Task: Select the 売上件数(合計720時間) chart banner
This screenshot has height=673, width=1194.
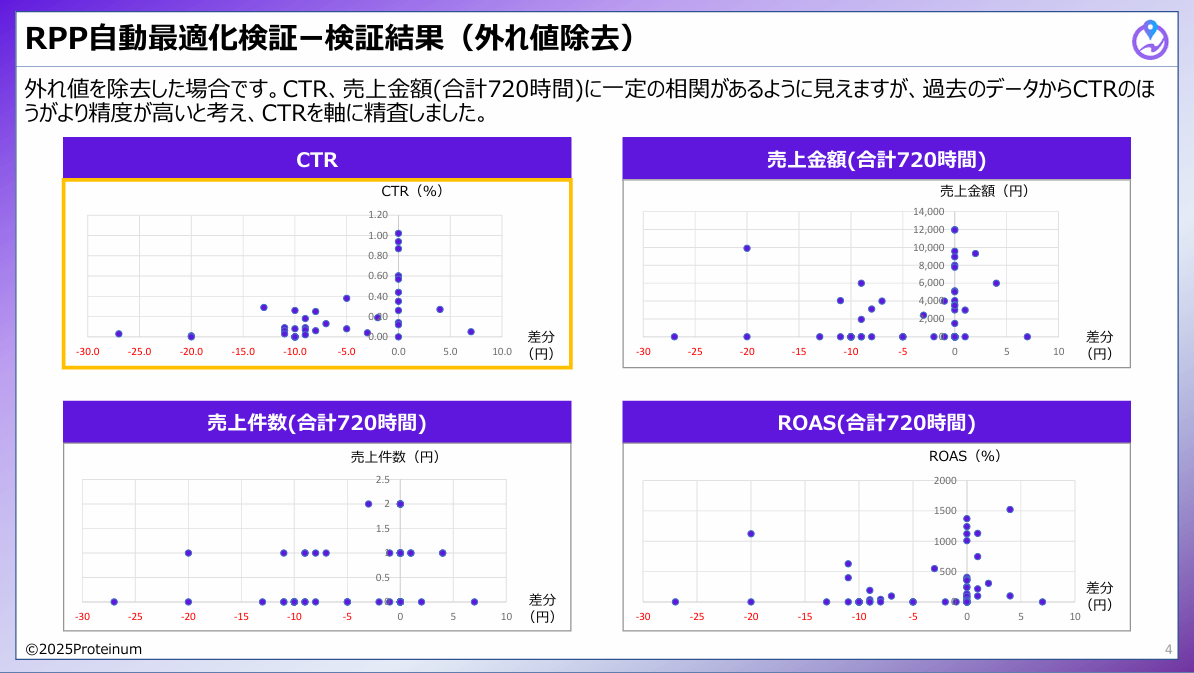Action: coord(316,422)
